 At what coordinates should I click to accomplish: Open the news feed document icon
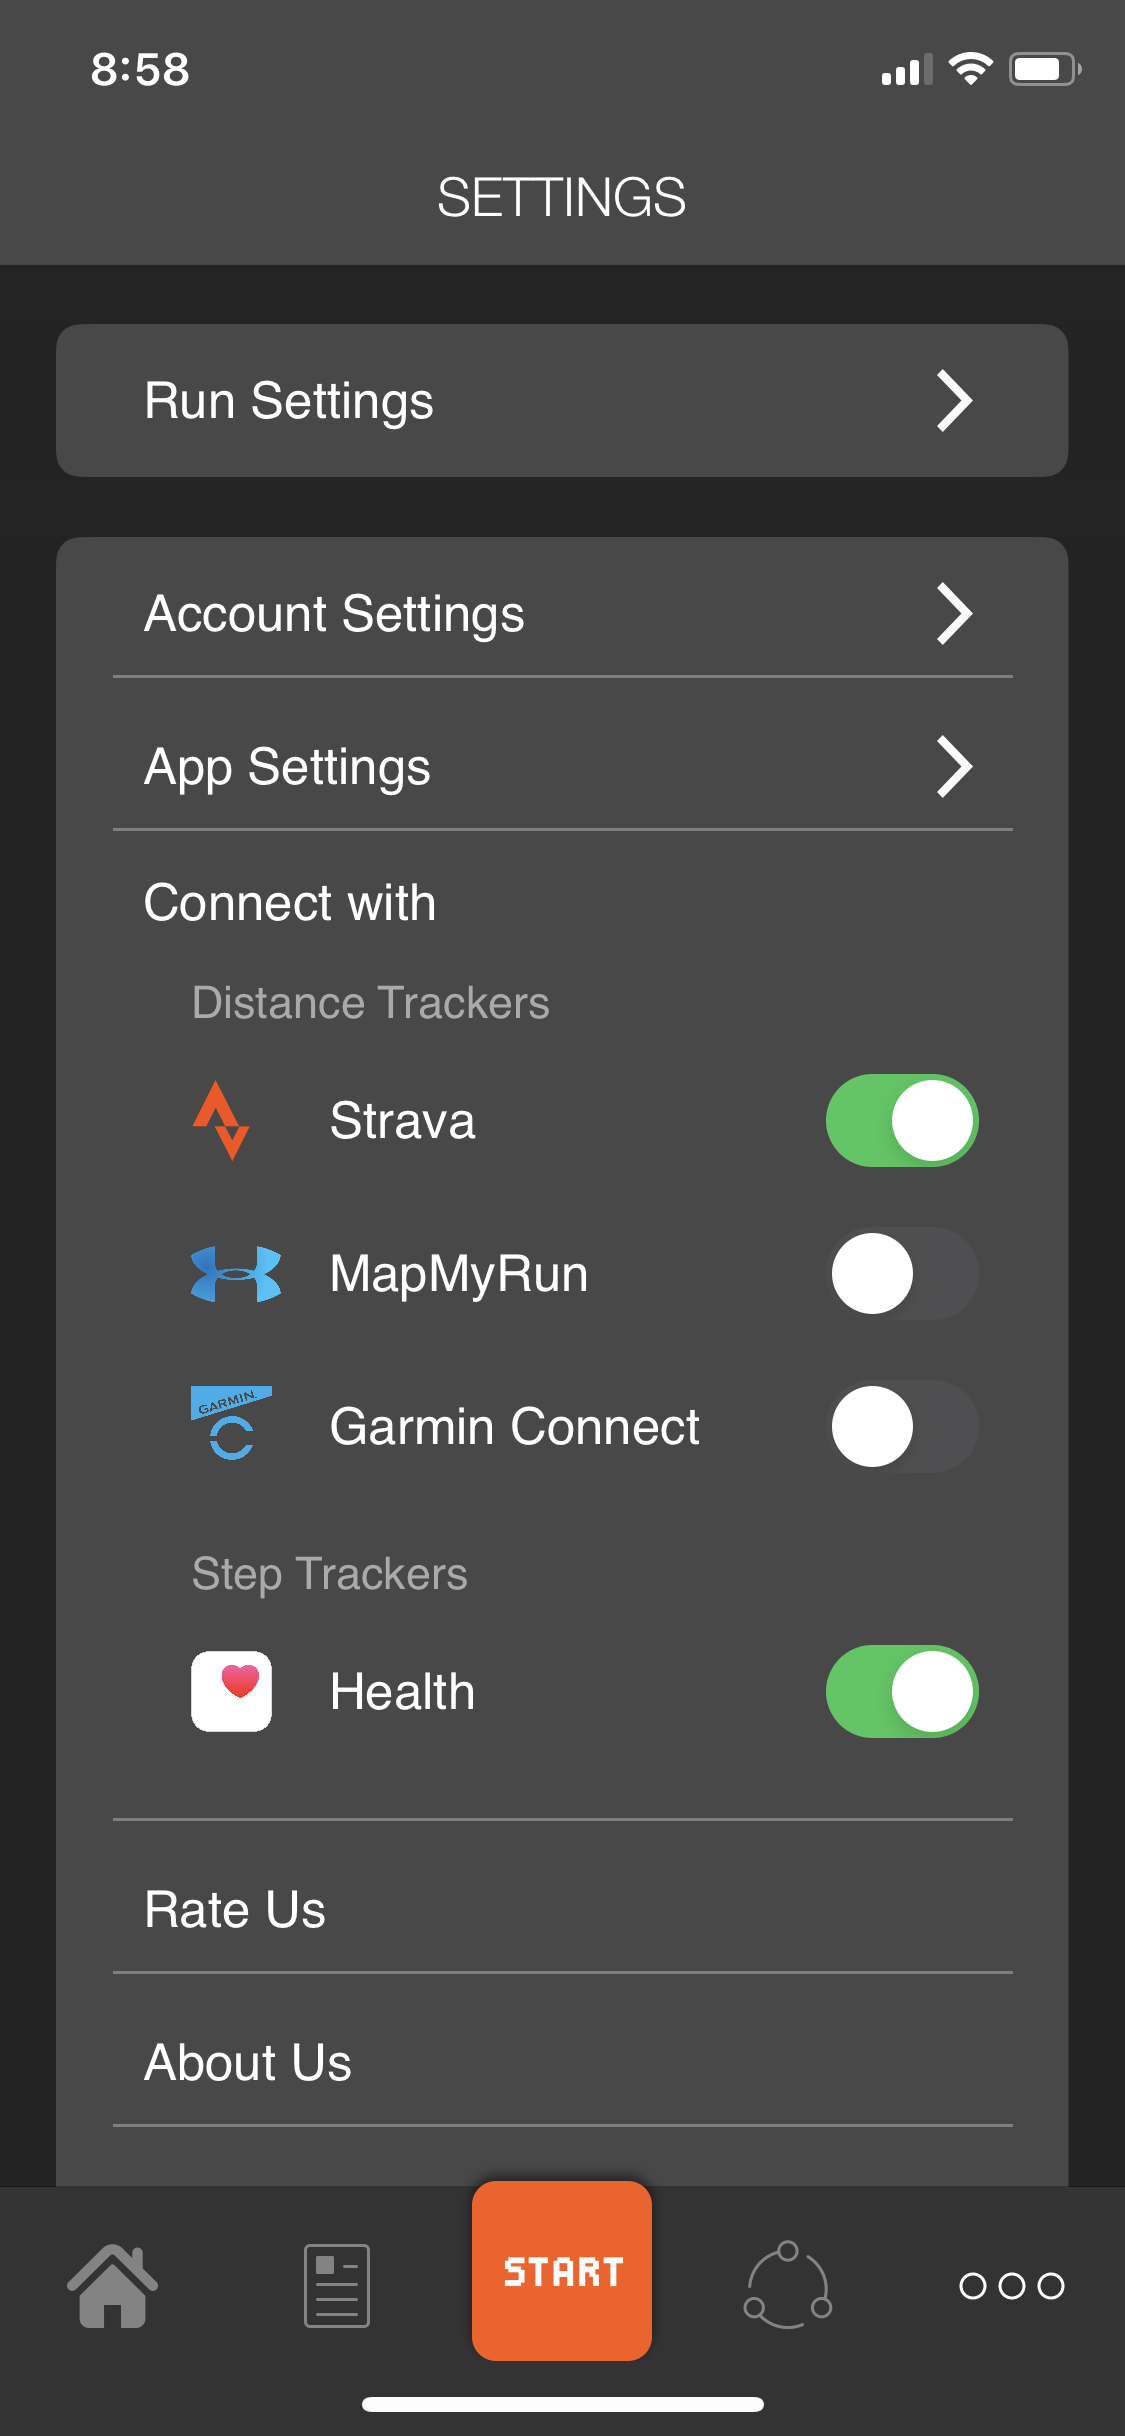pyautogui.click(x=337, y=2286)
